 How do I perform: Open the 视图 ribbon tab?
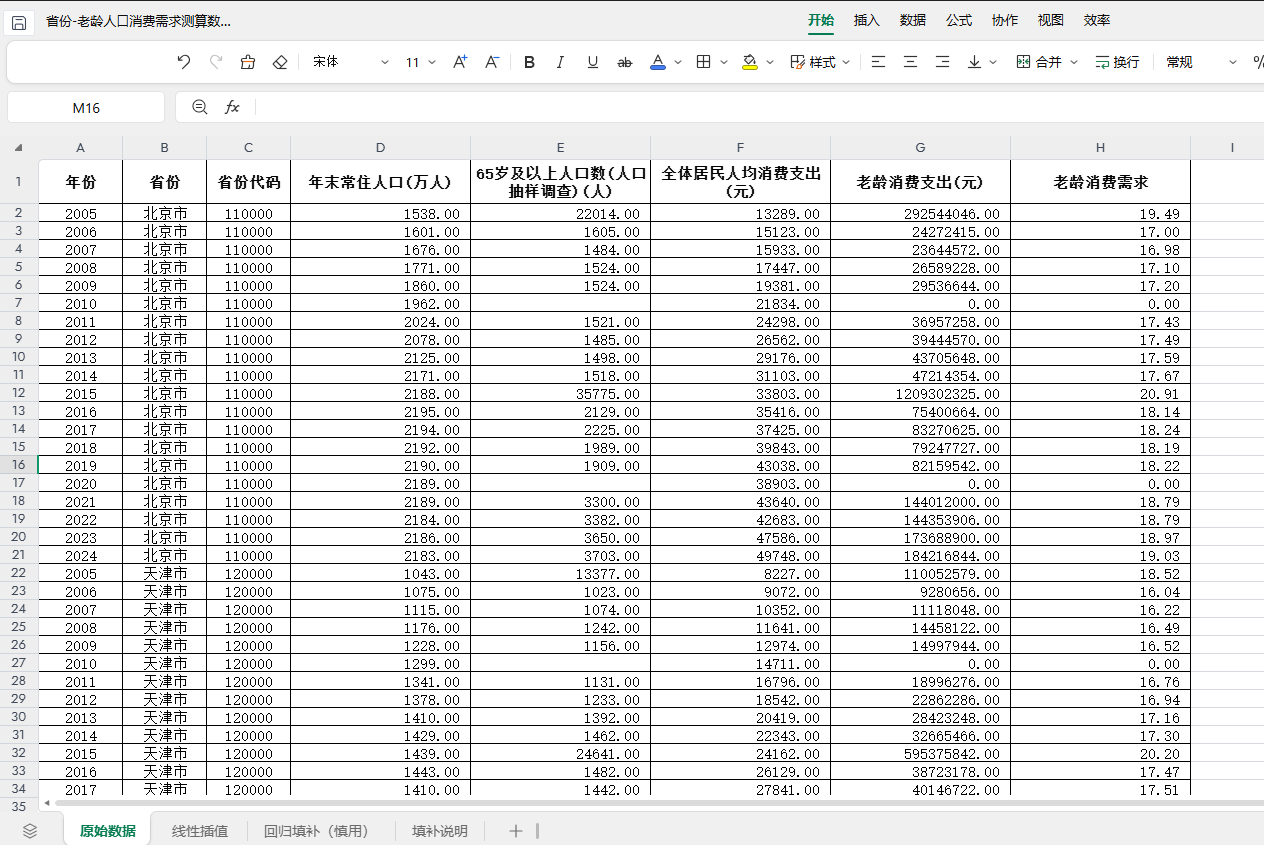coord(1051,20)
